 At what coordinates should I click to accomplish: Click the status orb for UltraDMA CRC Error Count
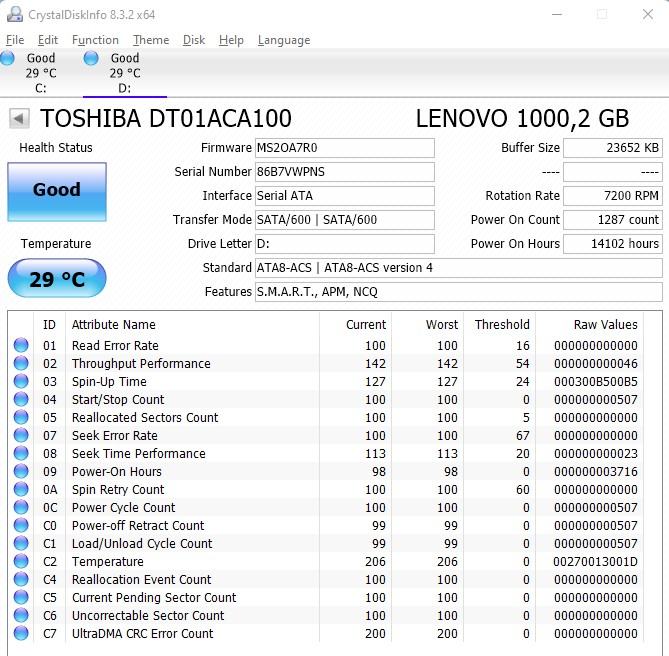pyautogui.click(x=21, y=634)
